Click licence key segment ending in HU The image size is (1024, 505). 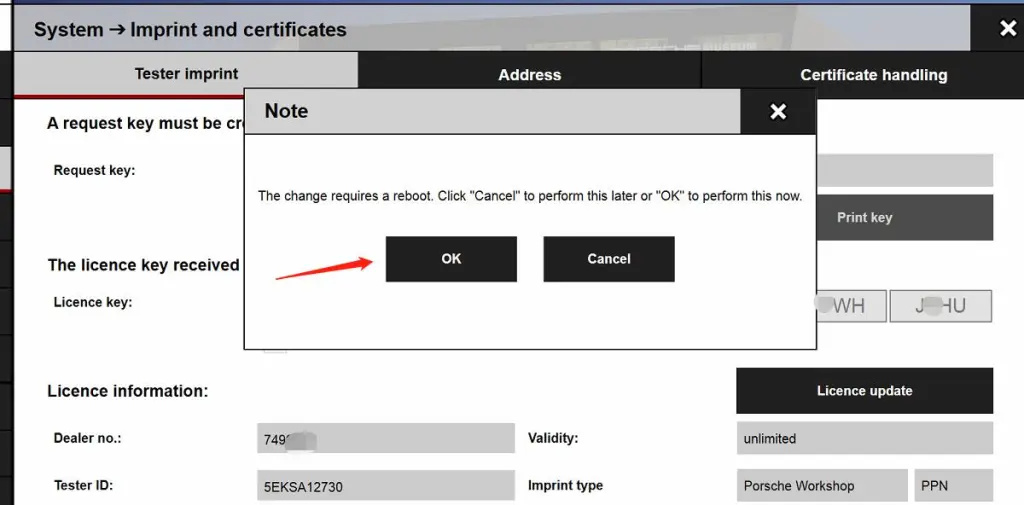[x=940, y=306]
